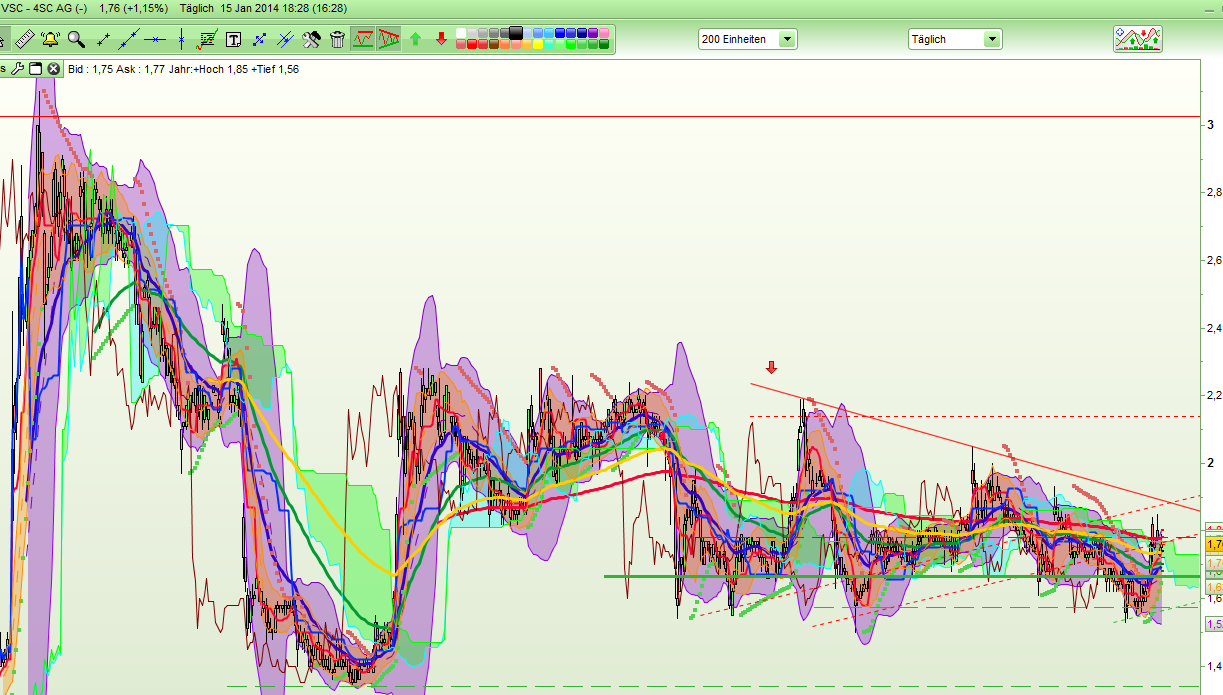
Task: Toggle the red triangle pattern toolbar button
Action: click(388, 40)
